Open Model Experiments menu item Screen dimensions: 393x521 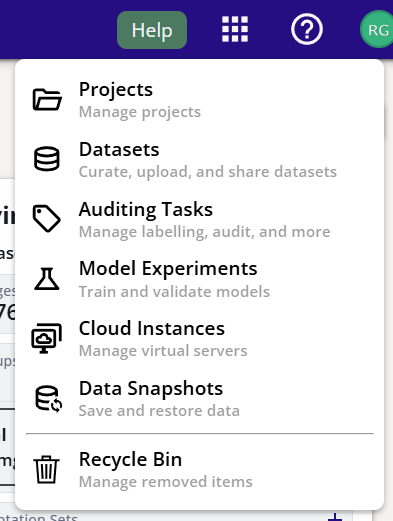point(199,279)
